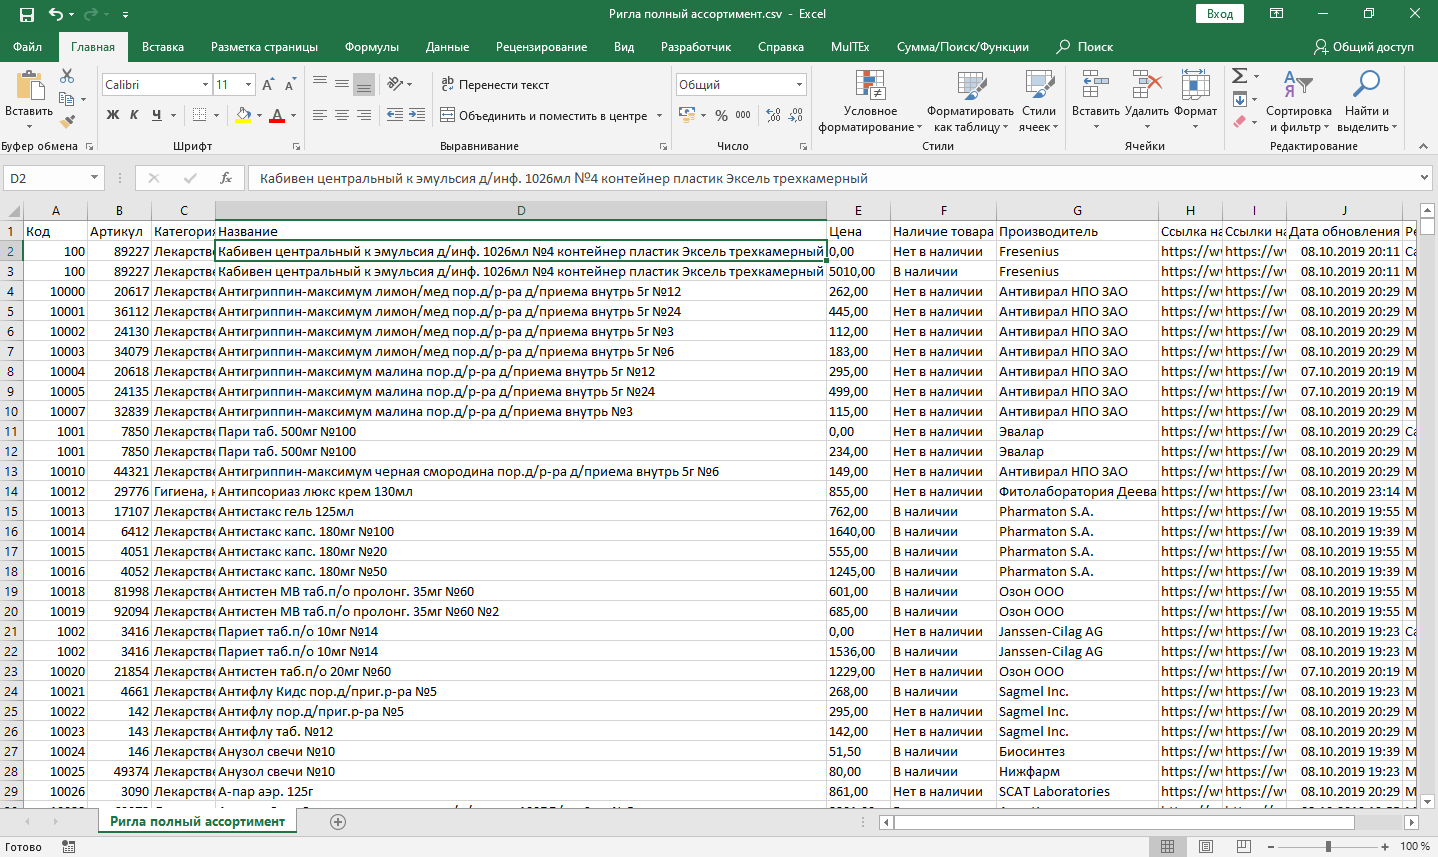Open Format as Table (Форматировать как таблицу)
The height and width of the screenshot is (857, 1438).
tap(970, 101)
